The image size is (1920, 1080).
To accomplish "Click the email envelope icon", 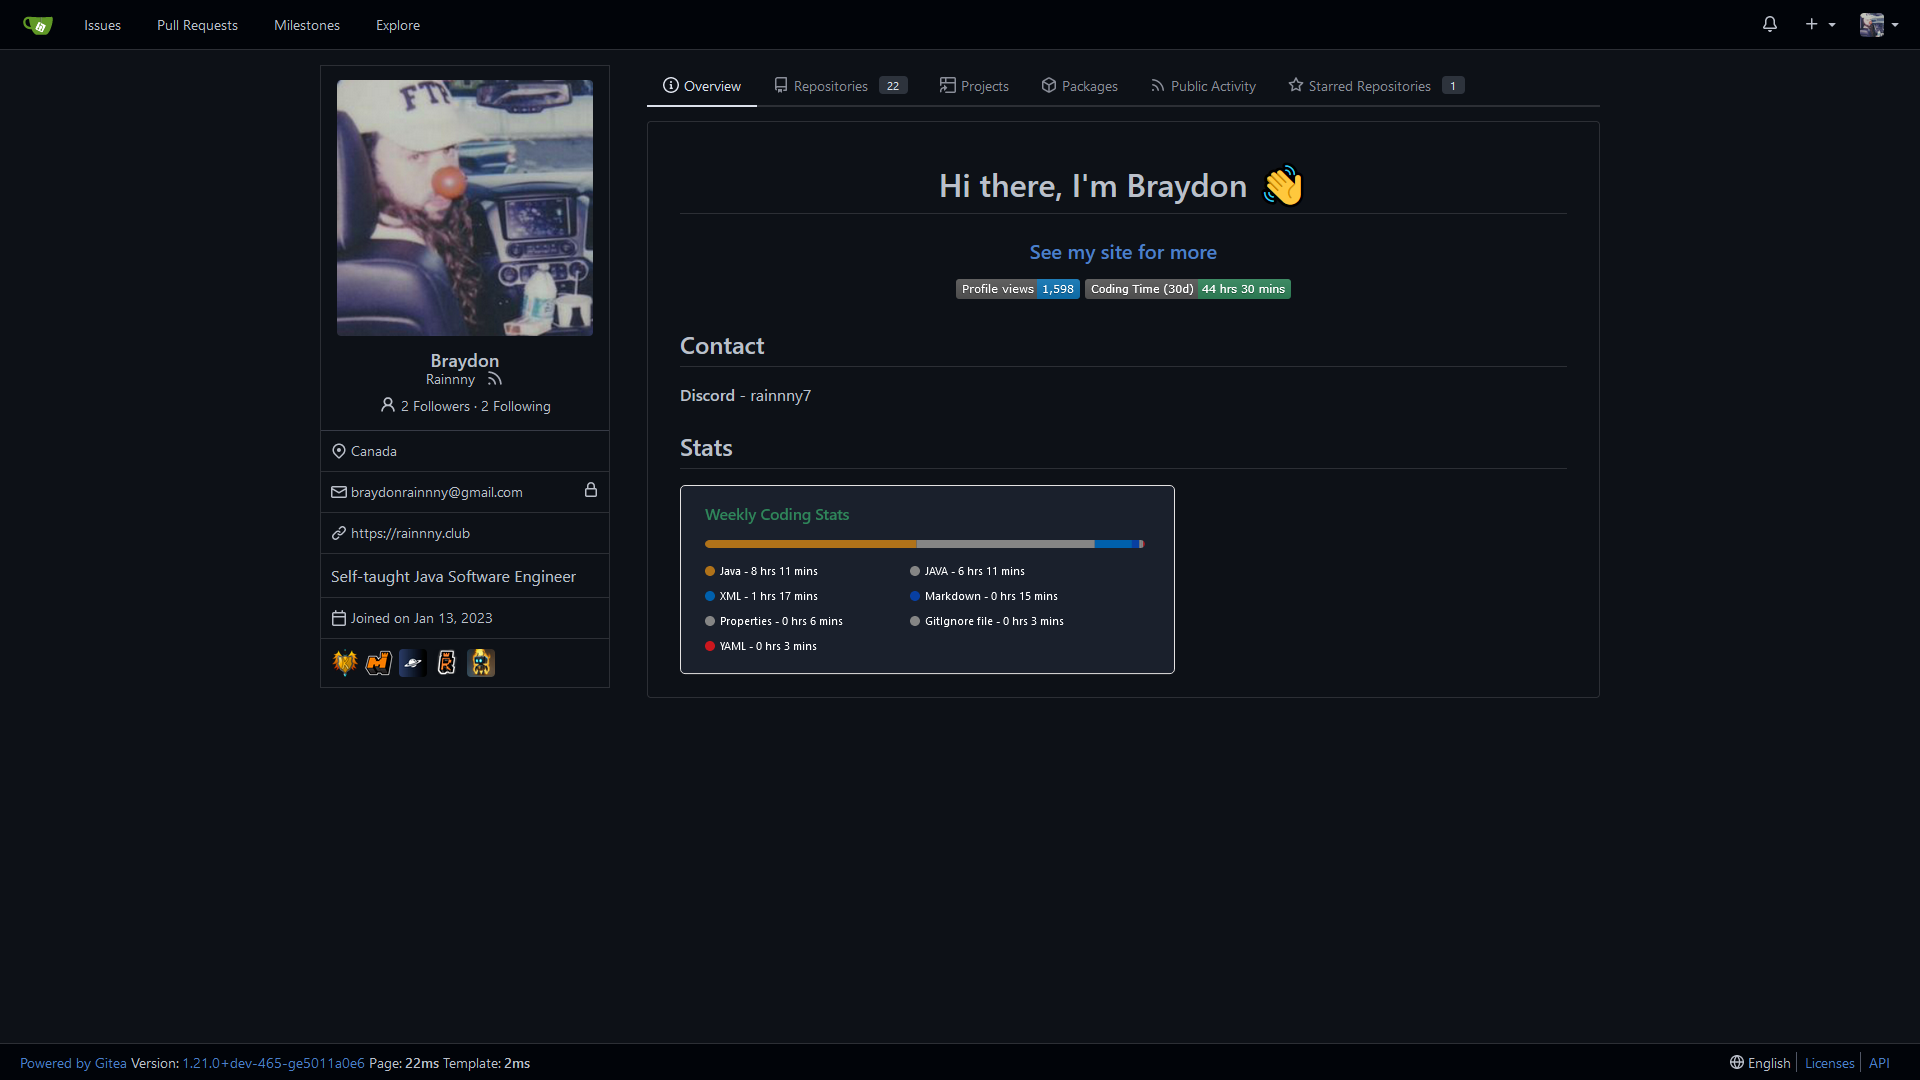I will pos(339,491).
